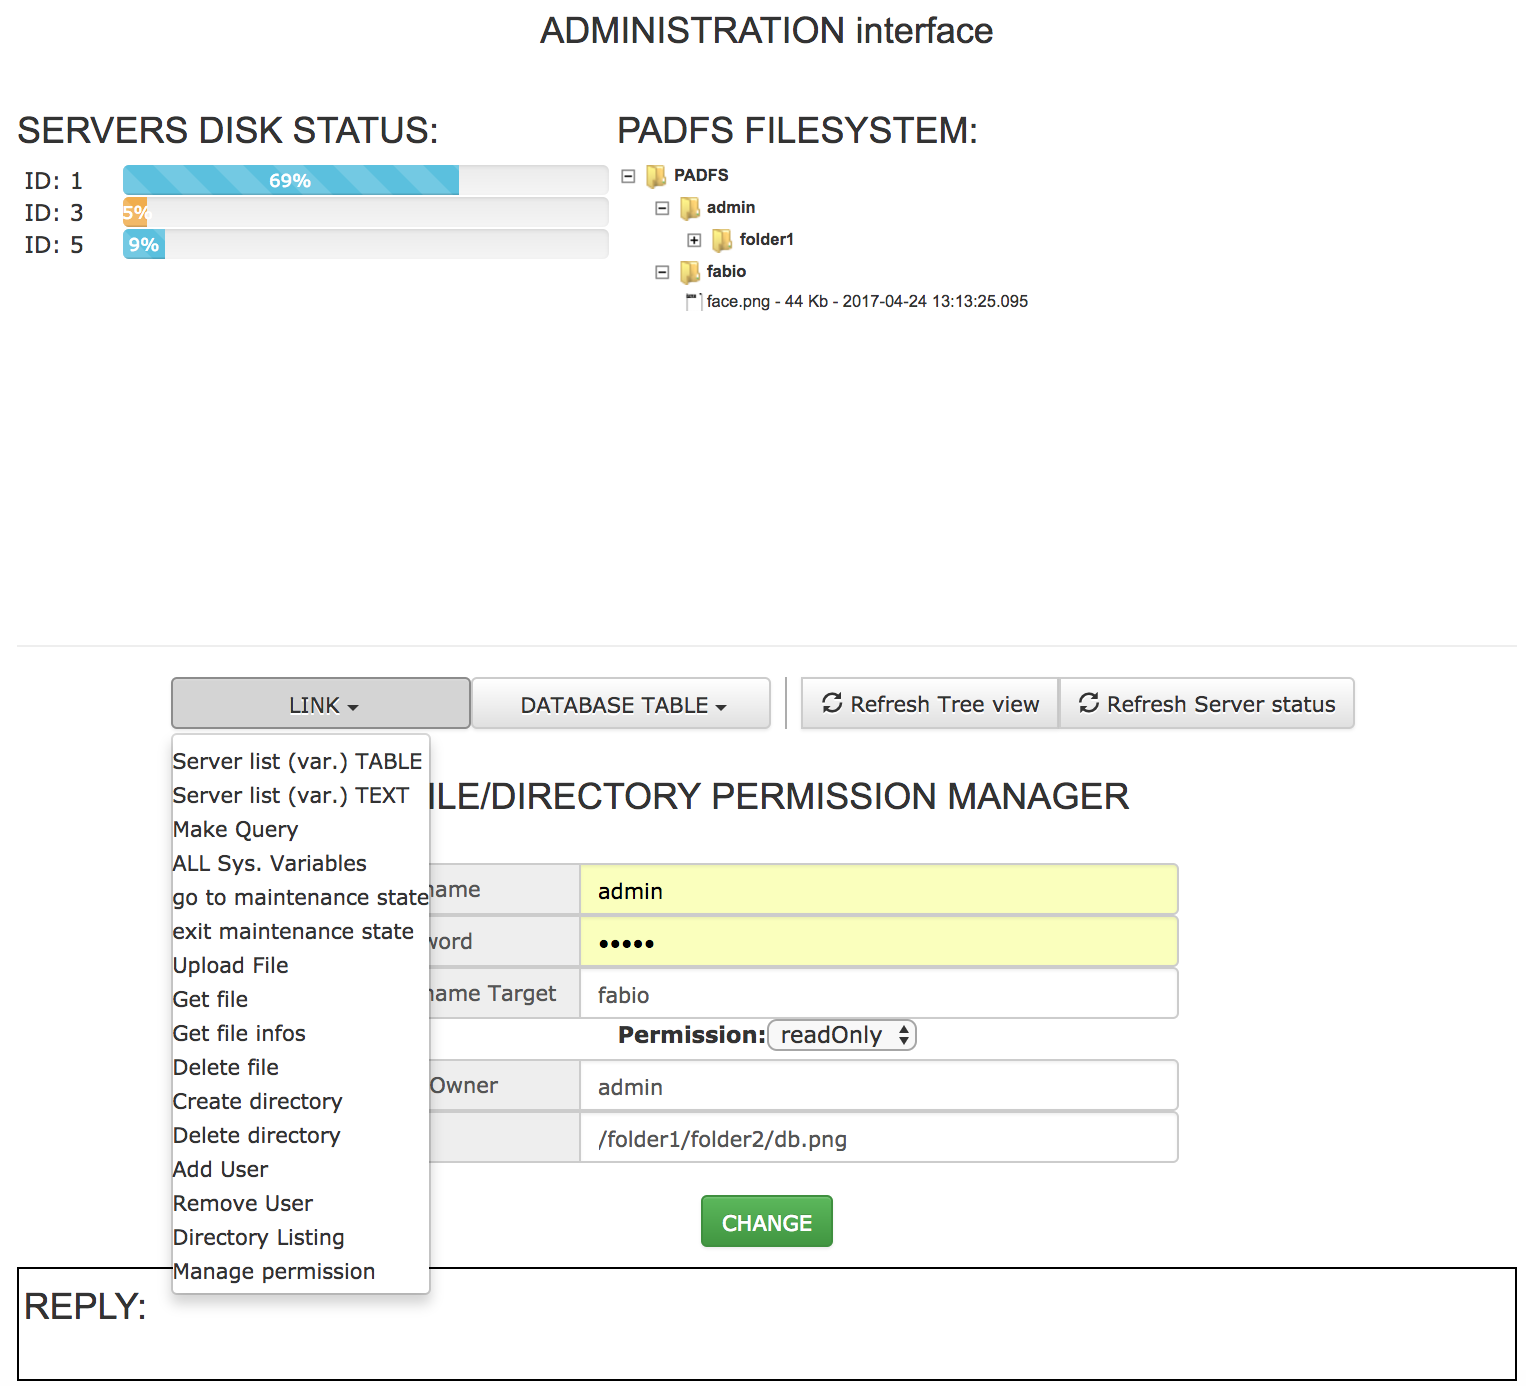This screenshot has height=1386, width=1526.
Task: Select the fabio tree label
Action: pyautogui.click(x=726, y=272)
